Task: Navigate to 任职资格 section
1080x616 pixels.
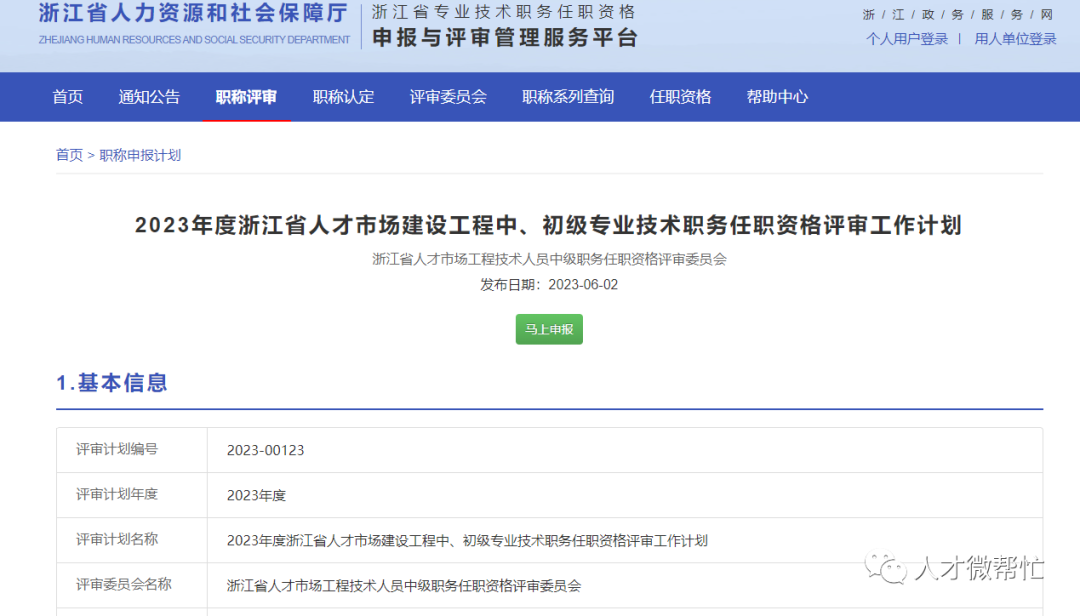Action: pos(680,96)
